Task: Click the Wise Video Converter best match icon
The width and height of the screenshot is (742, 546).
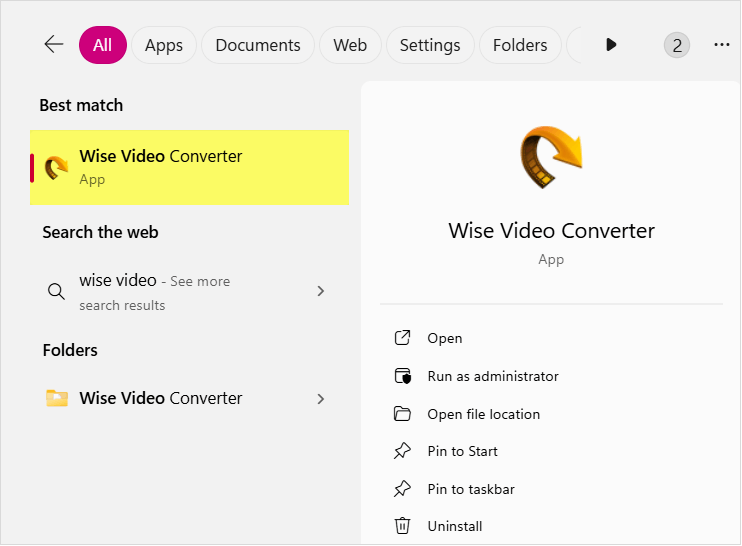Action: coord(56,167)
